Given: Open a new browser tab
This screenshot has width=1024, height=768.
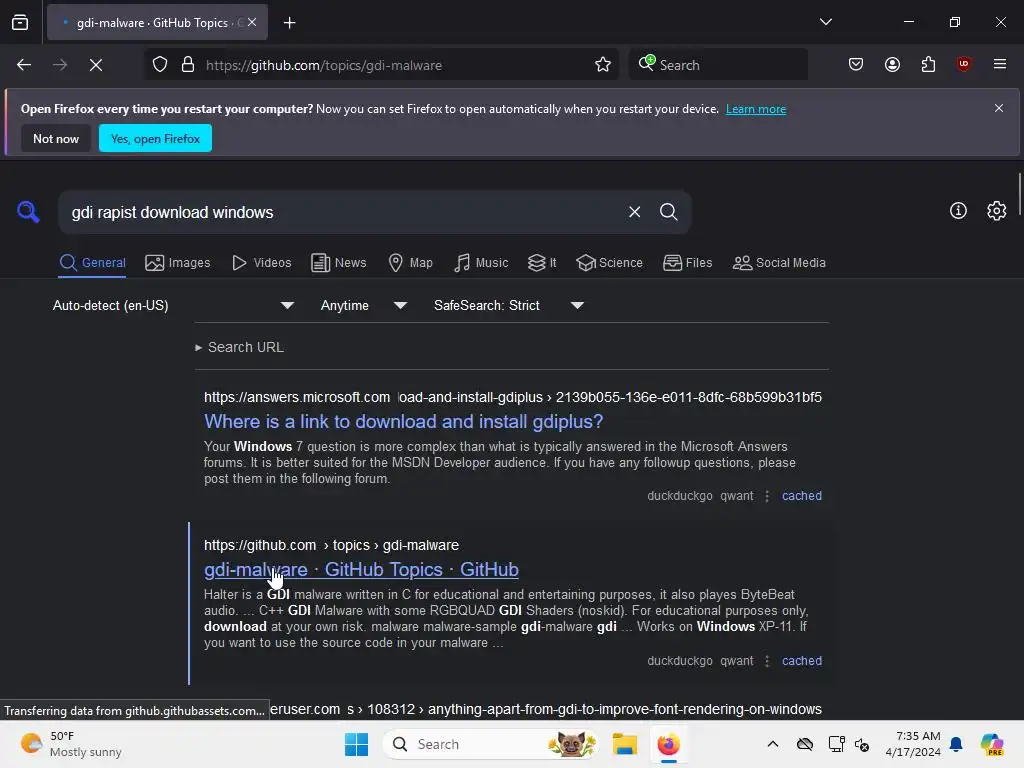Looking at the screenshot, I should (289, 23).
